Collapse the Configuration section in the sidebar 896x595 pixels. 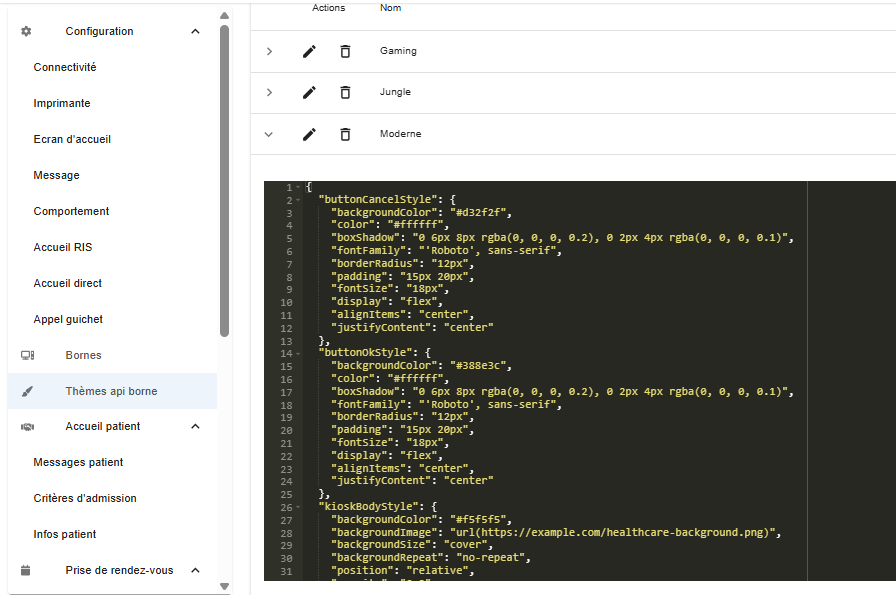click(x=195, y=31)
